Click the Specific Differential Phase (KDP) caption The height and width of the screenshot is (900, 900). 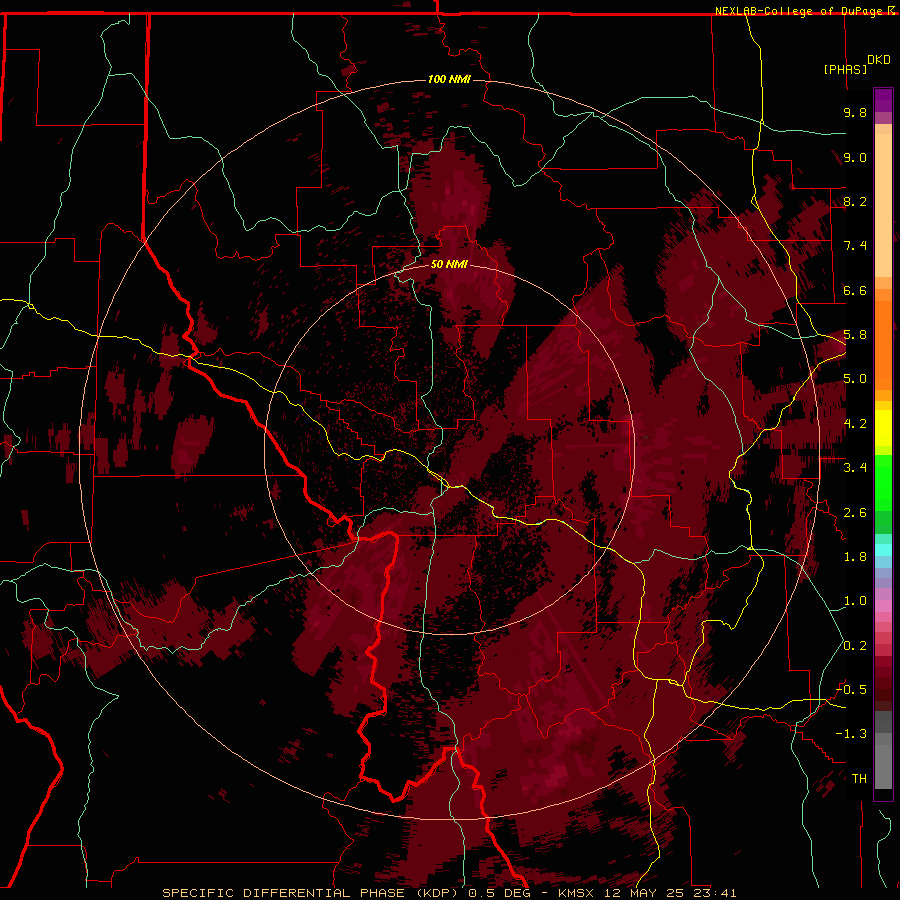pyautogui.click(x=312, y=893)
